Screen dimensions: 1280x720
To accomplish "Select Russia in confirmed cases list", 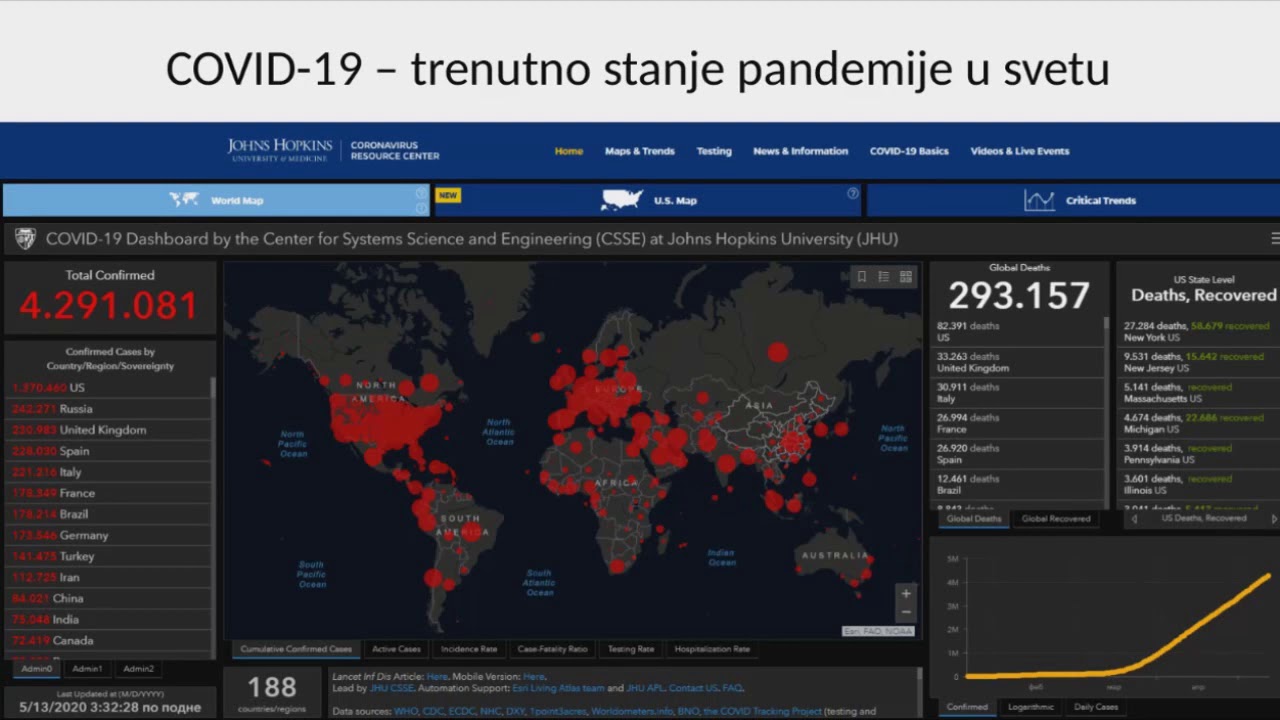I will click(108, 409).
